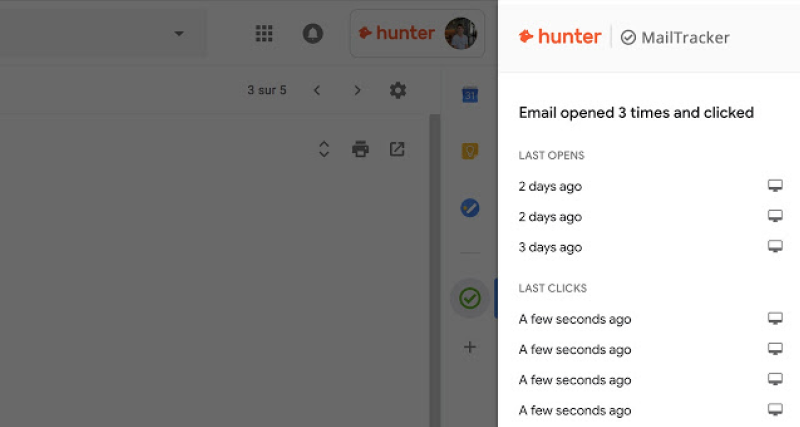800x427 pixels.
Task: Click the LAST CLICKS section label
Action: 553,288
